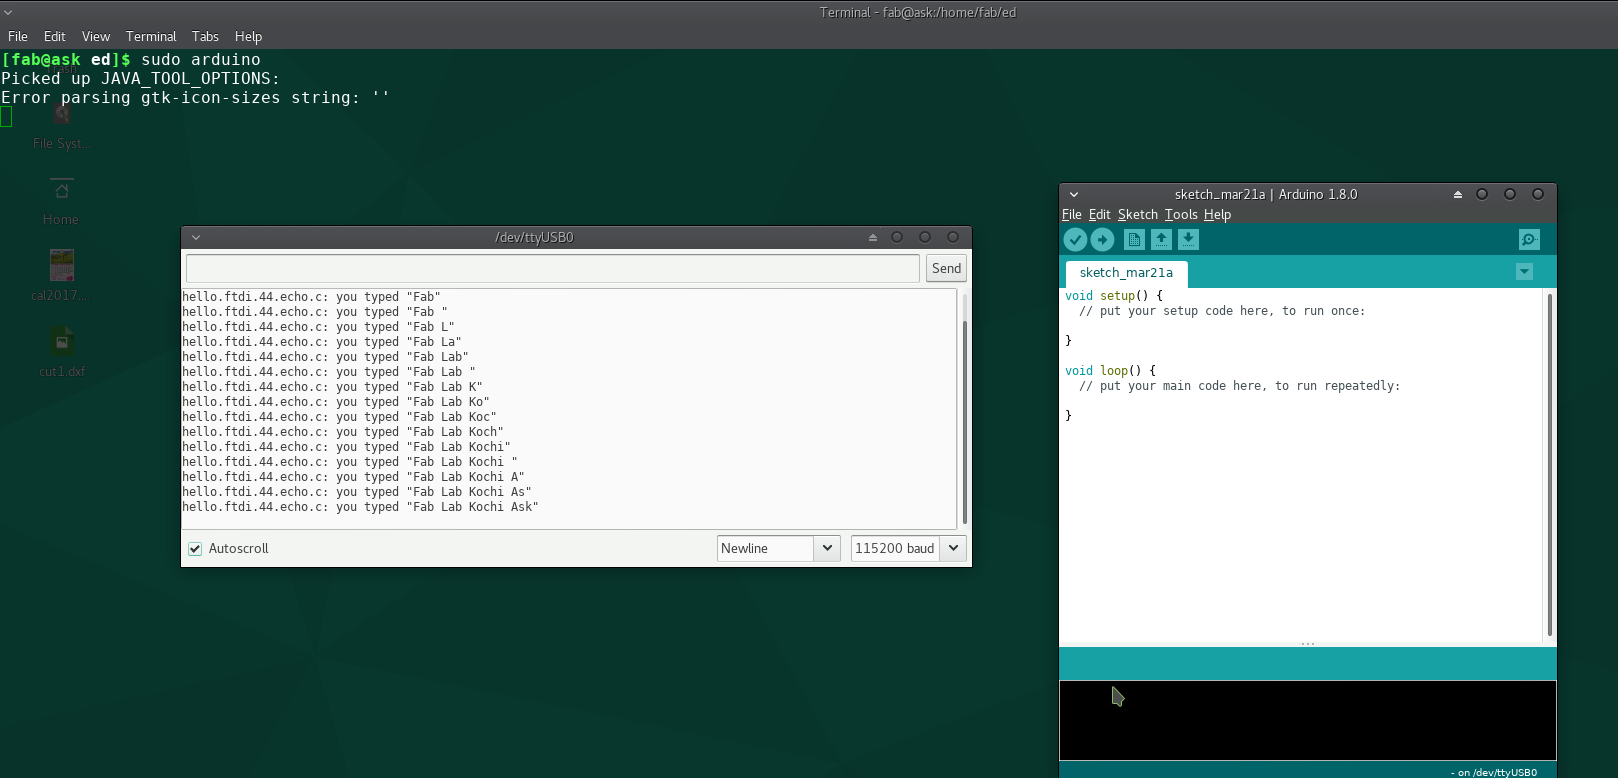Screen dimensions: 1618x778
Task: Click the "Picked up JAVA_TOOL_OPTIONS:" terminal line
Action: click(140, 79)
